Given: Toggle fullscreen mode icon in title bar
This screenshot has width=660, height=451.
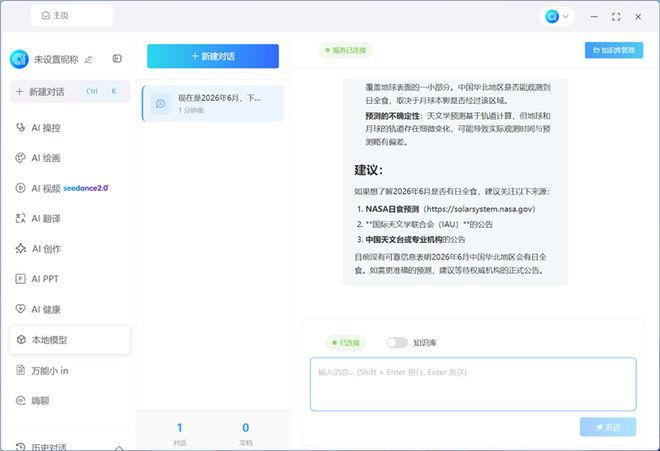Looking at the screenshot, I should tap(616, 17).
